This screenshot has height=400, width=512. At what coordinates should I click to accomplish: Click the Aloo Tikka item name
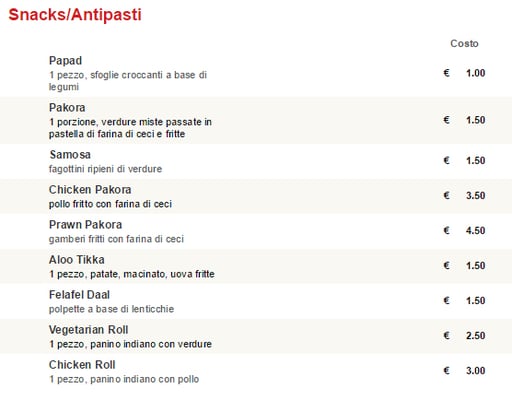[77, 260]
